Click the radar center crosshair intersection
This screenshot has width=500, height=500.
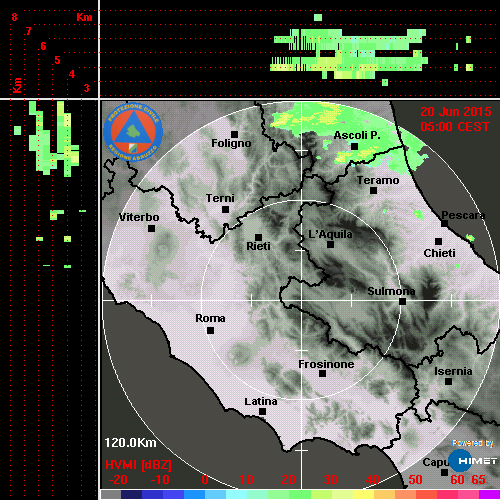click(302, 300)
